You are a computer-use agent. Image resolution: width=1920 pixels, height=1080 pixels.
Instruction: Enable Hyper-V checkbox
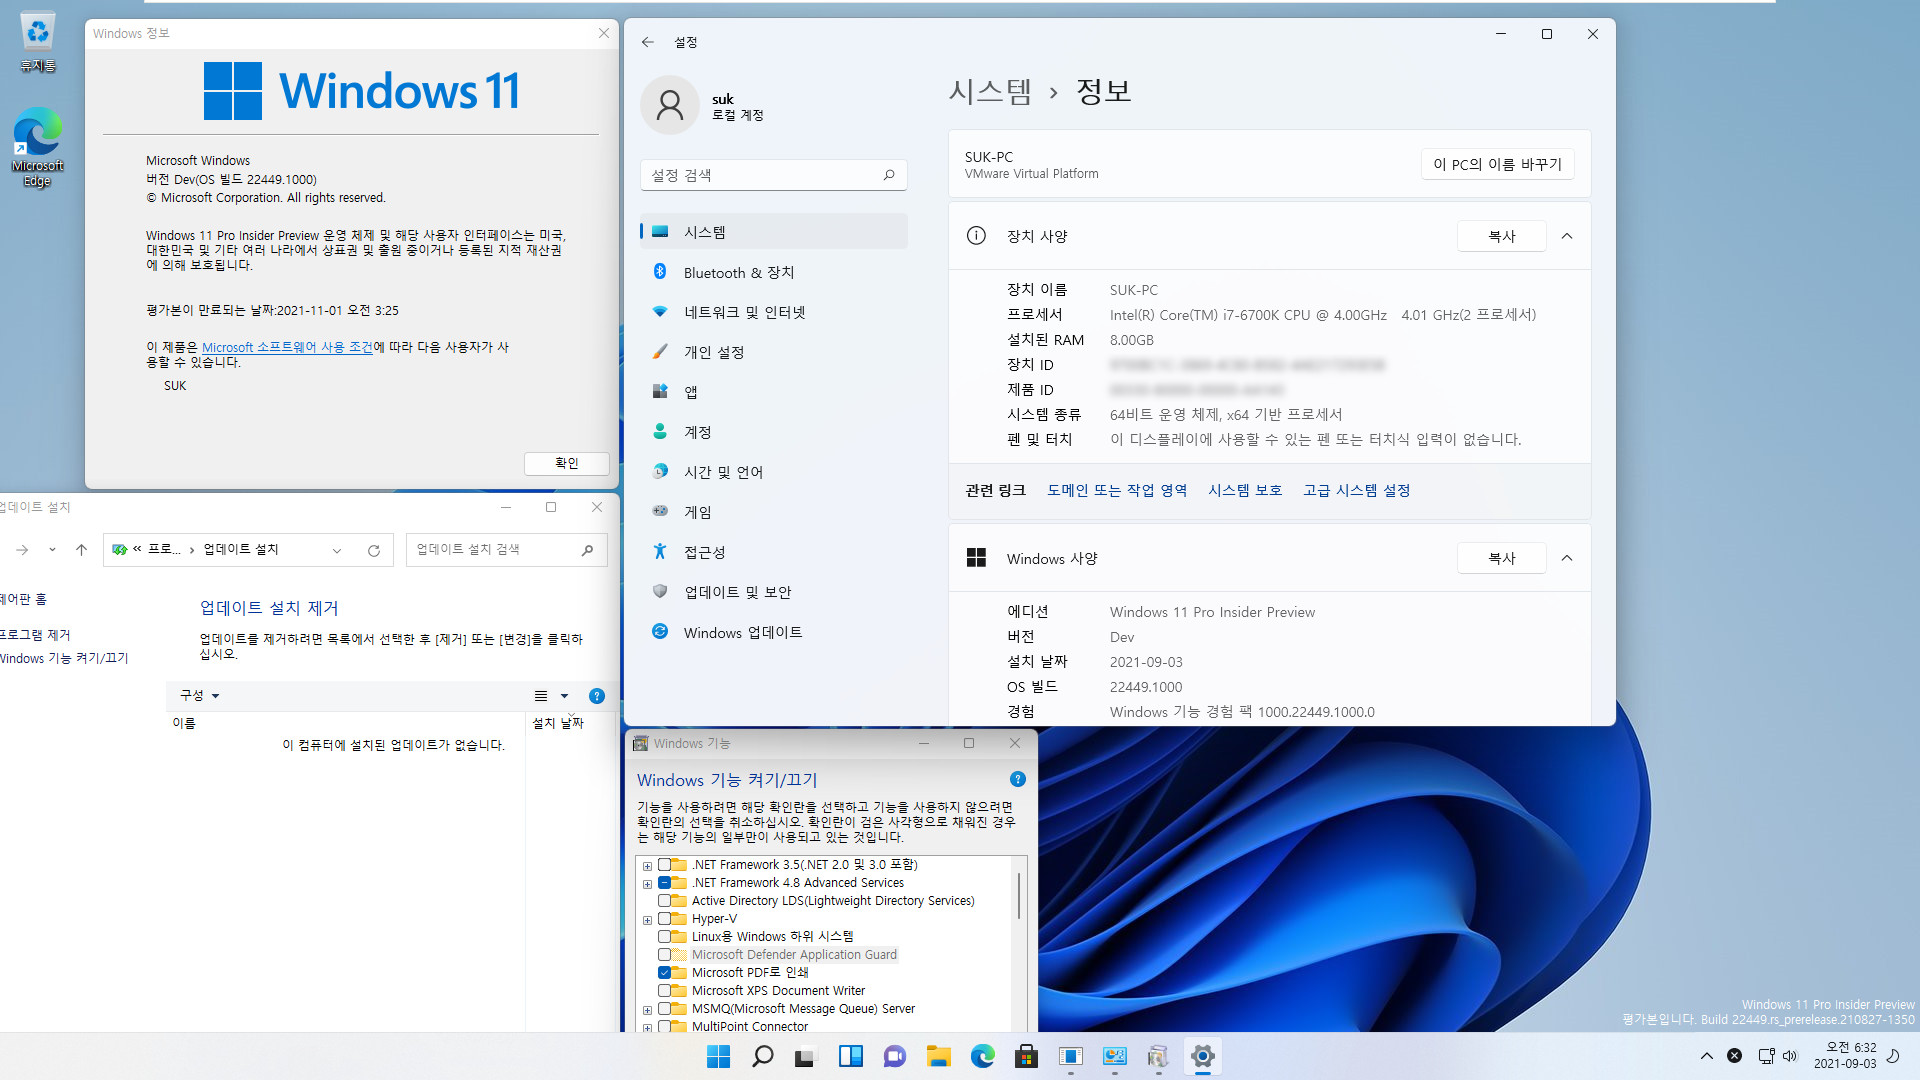[x=664, y=919]
